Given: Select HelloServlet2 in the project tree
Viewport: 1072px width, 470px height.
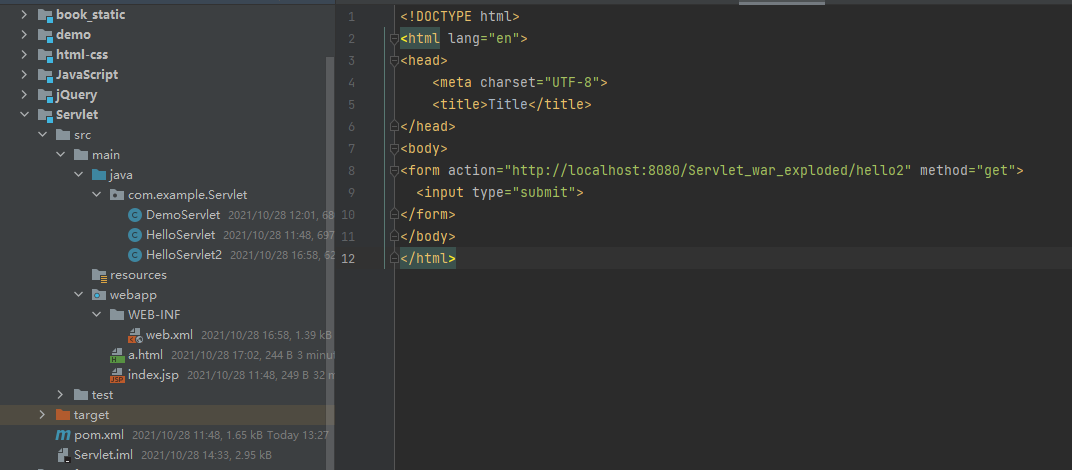Looking at the screenshot, I should 184,255.
